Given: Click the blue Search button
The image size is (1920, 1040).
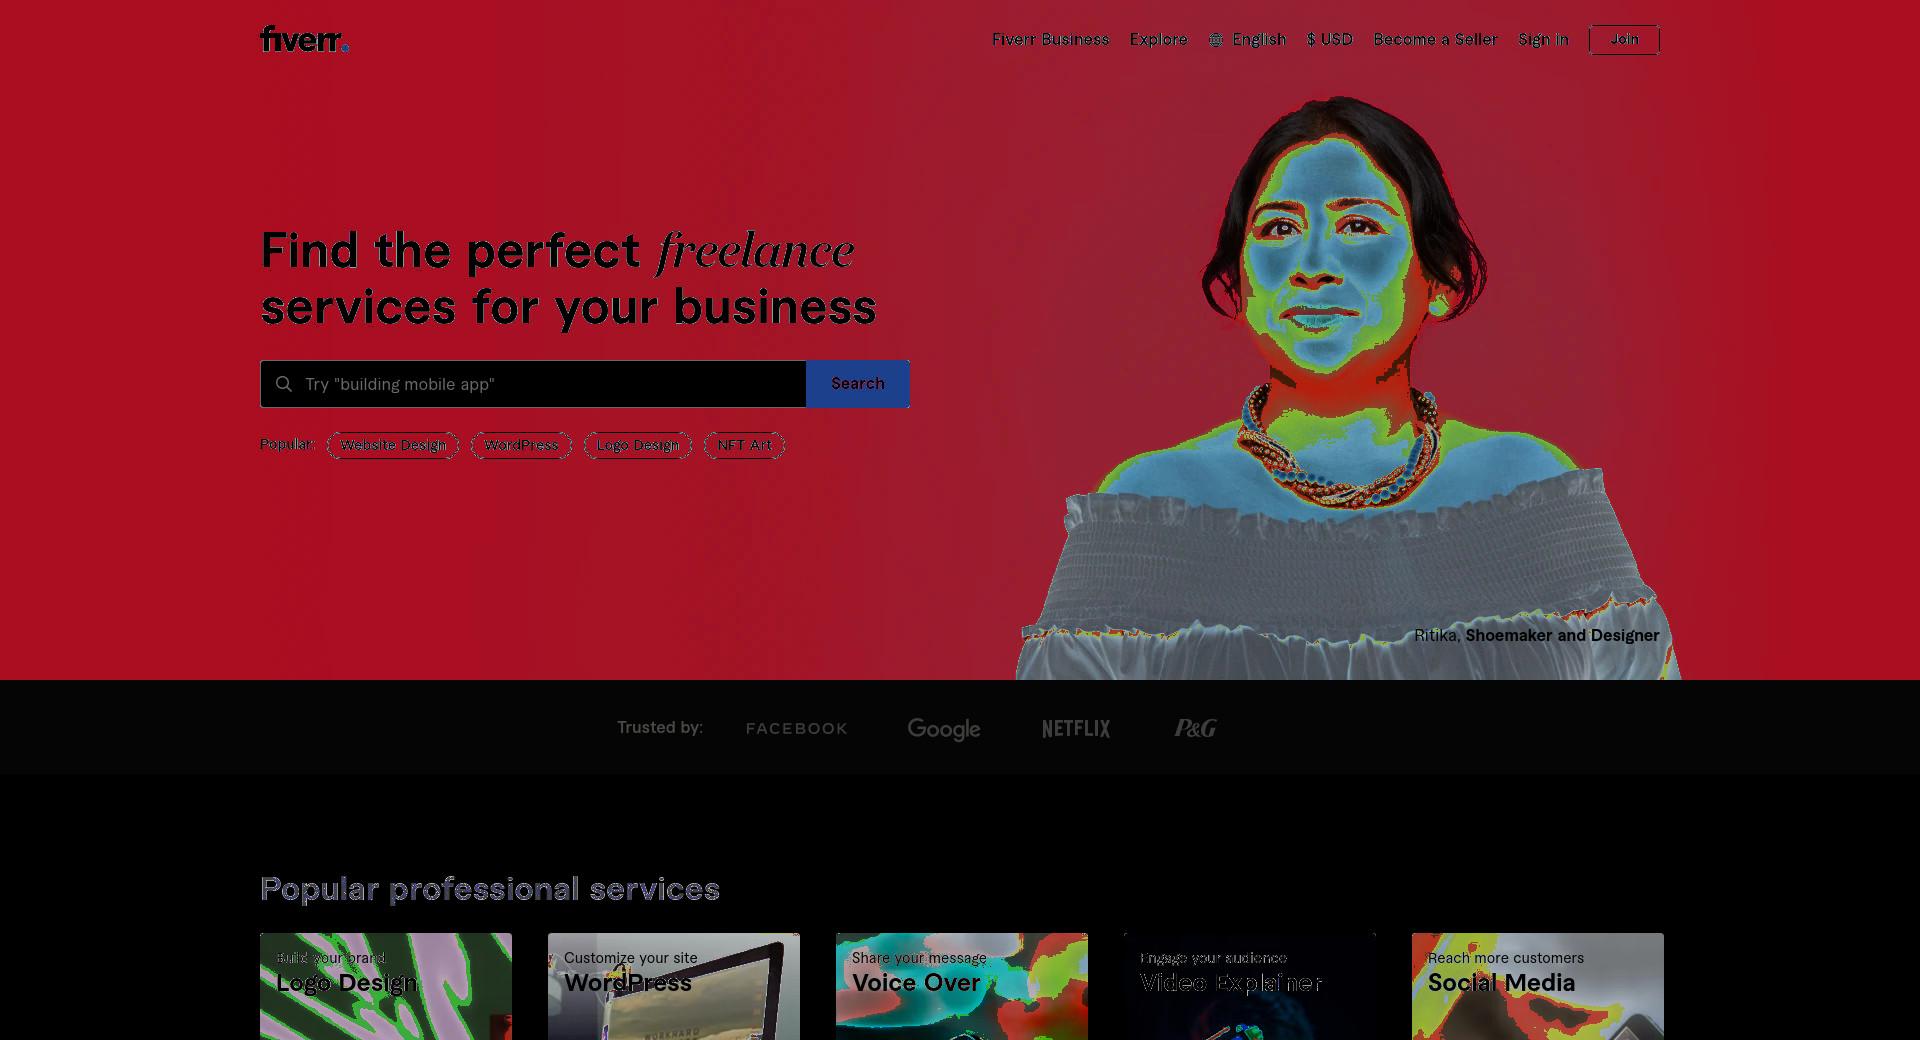Looking at the screenshot, I should (858, 384).
